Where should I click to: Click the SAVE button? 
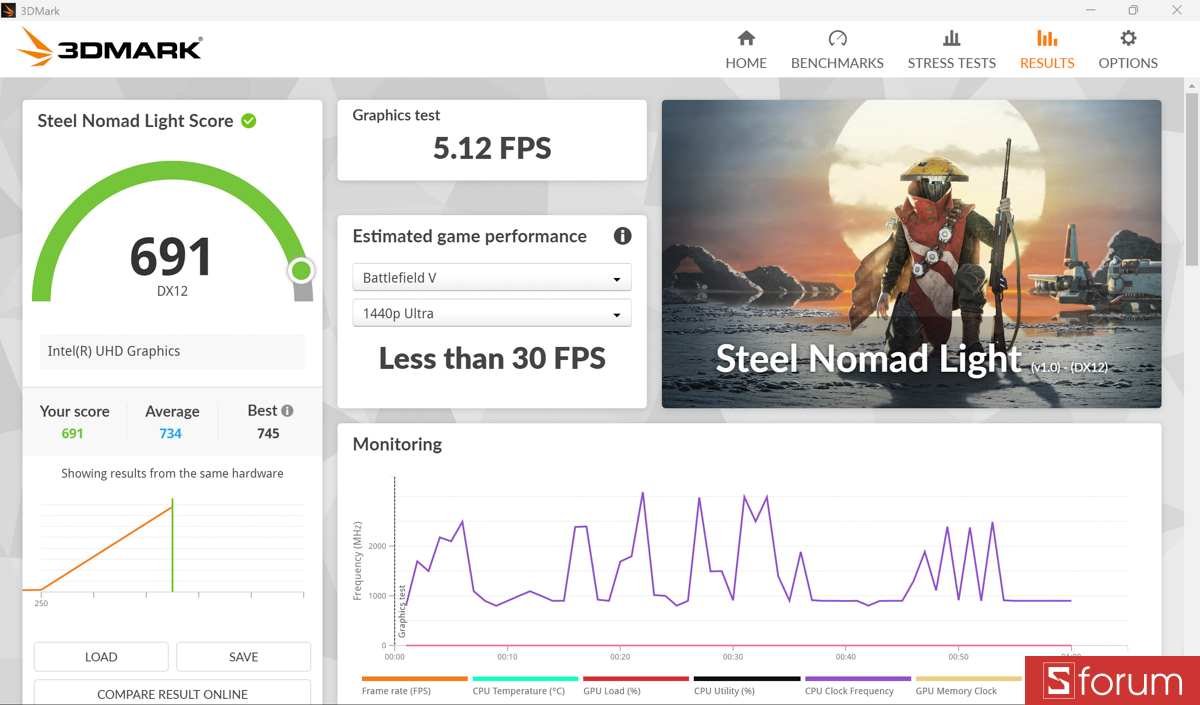(x=243, y=656)
